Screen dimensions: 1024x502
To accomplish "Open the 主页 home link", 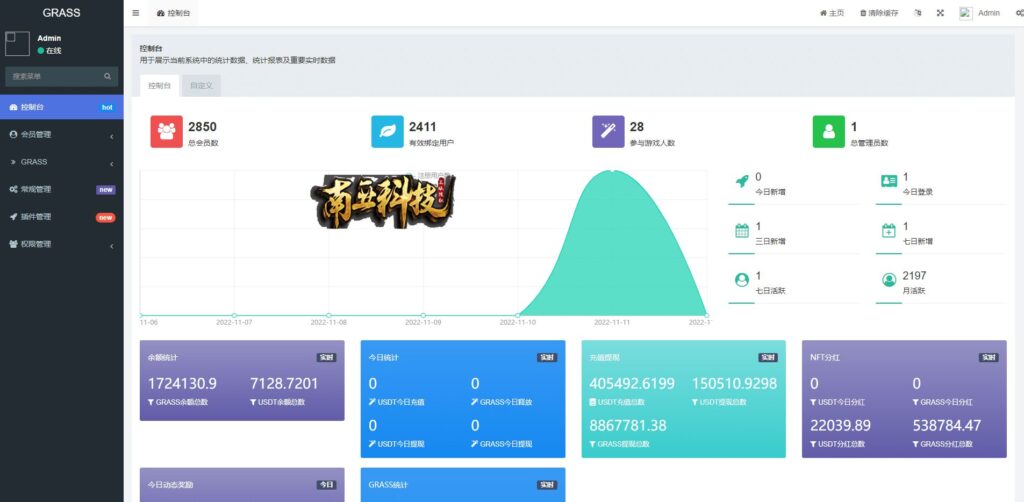I will 832,13.
